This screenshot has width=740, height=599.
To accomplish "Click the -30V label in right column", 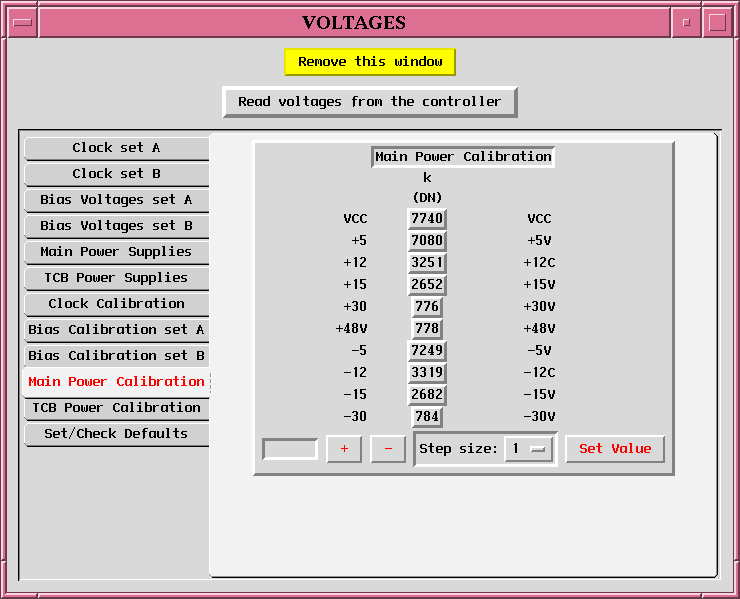I will tap(539, 417).
